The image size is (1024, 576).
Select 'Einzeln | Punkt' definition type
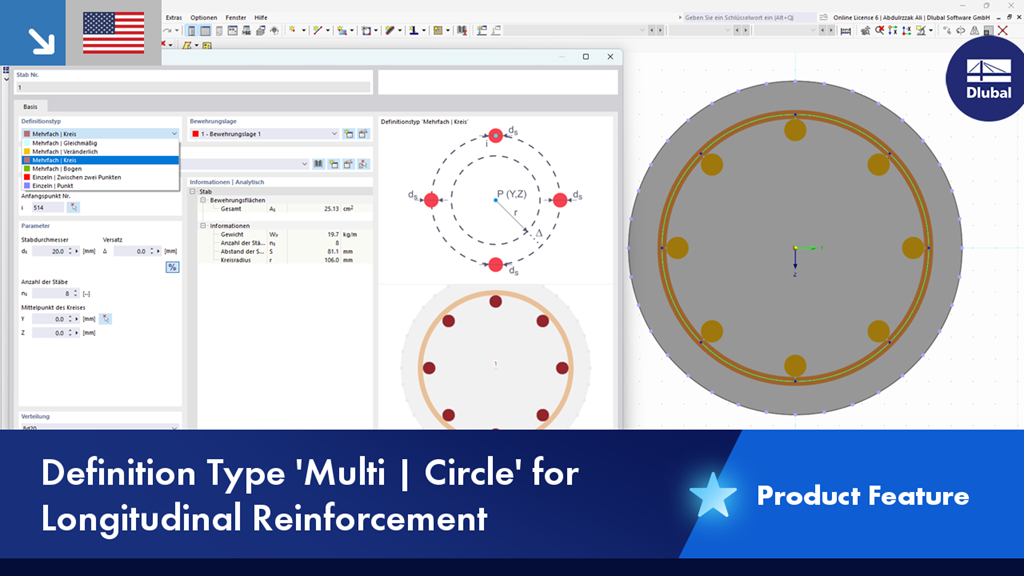[100, 185]
